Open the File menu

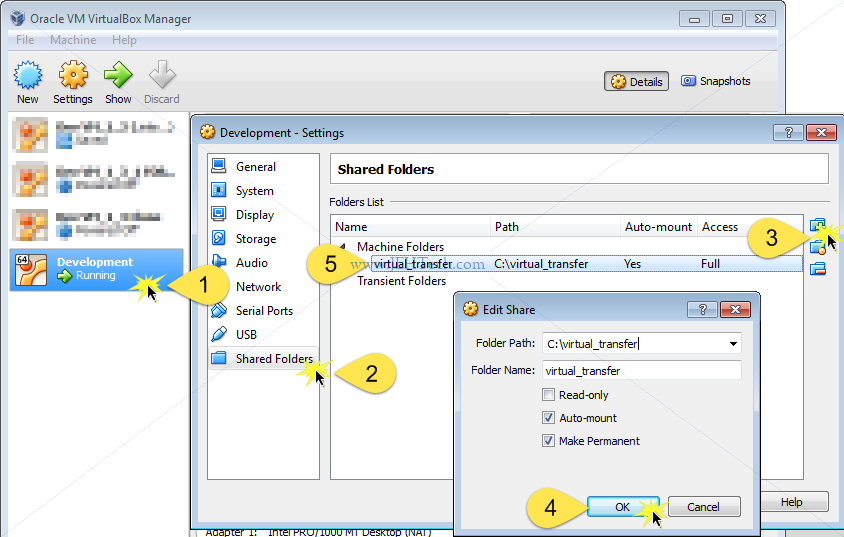pos(25,40)
